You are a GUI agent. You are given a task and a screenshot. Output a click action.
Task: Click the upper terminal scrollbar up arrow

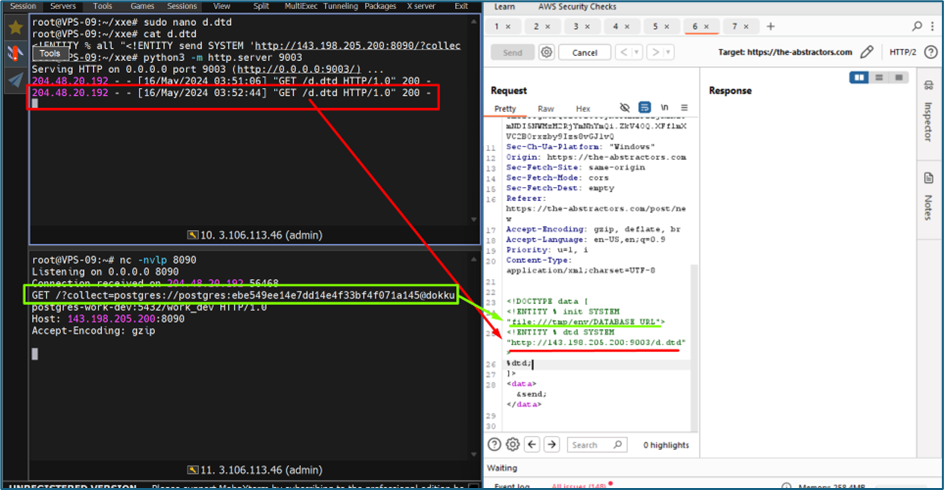(474, 22)
